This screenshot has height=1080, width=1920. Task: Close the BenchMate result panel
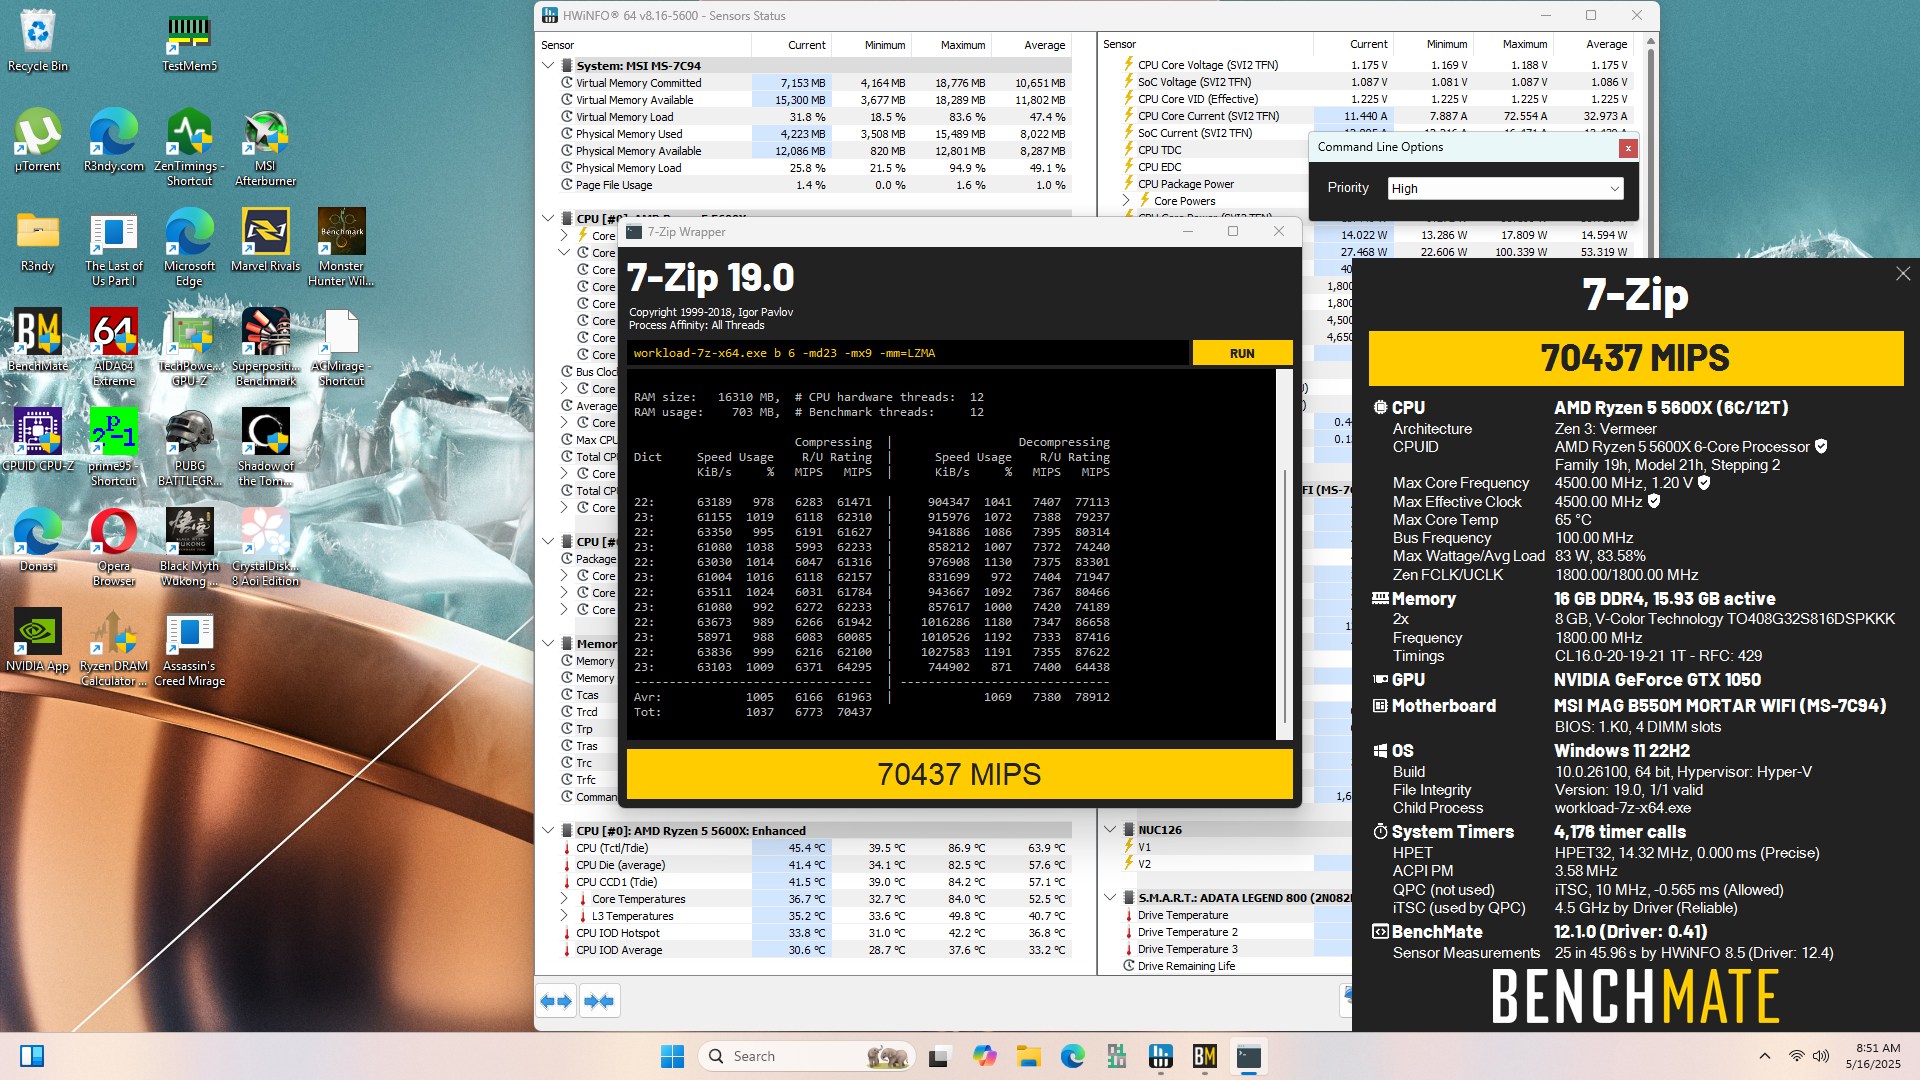(x=1902, y=274)
